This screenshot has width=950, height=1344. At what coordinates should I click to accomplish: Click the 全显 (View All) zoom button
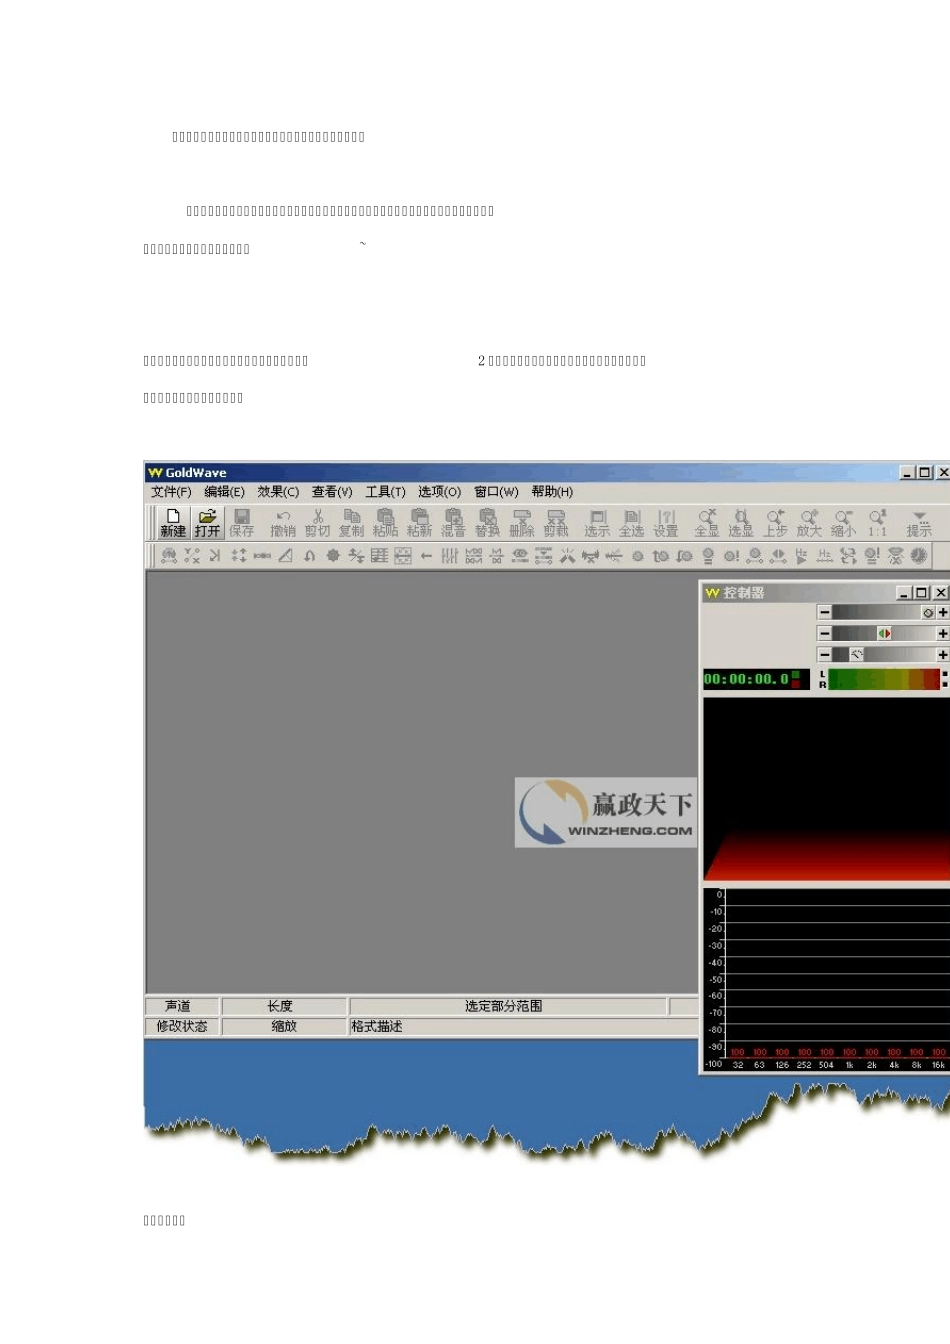pyautogui.click(x=707, y=523)
